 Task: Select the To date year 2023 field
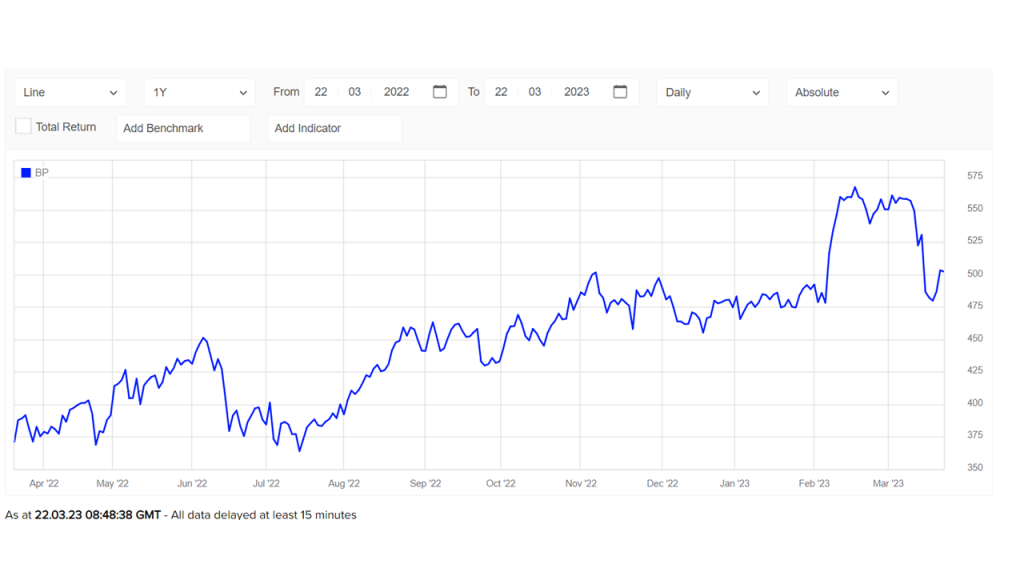pyautogui.click(x=576, y=92)
